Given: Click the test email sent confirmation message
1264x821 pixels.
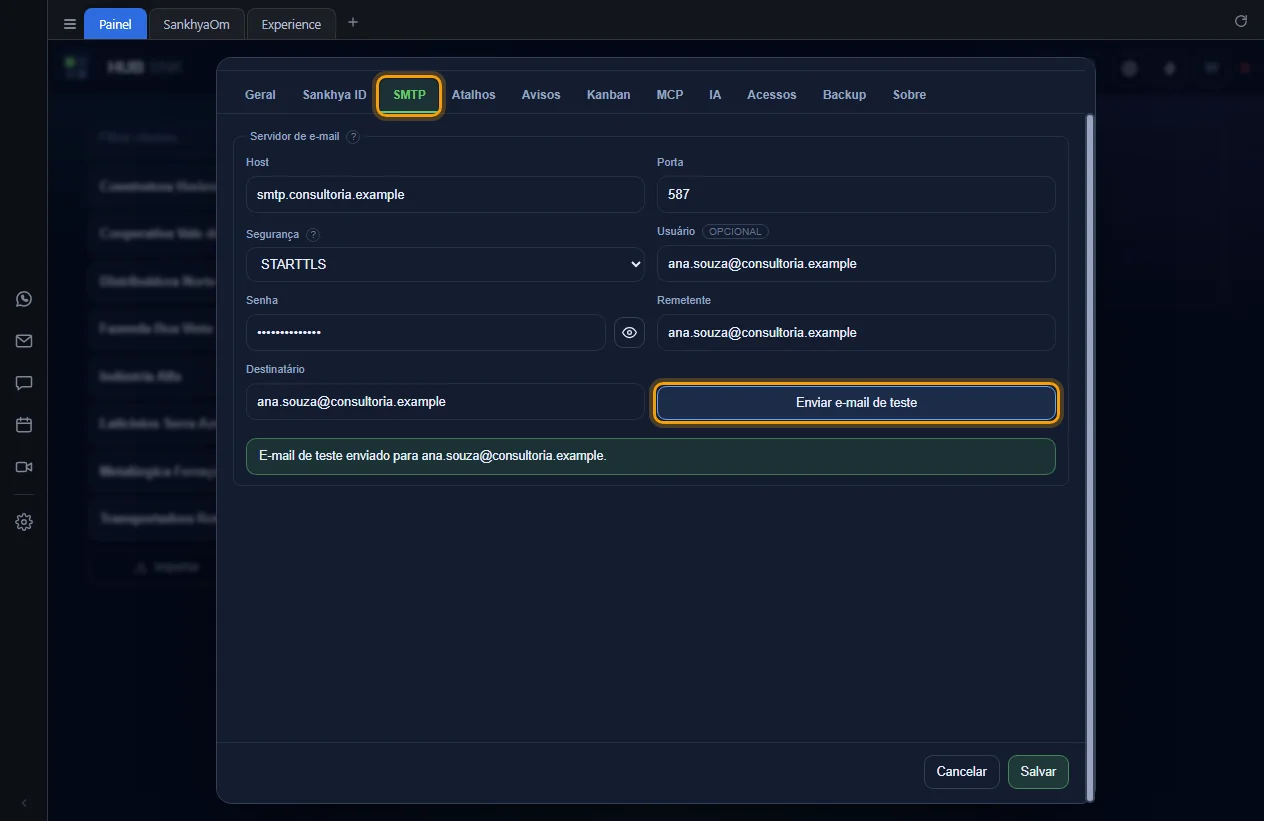Looking at the screenshot, I should [651, 456].
